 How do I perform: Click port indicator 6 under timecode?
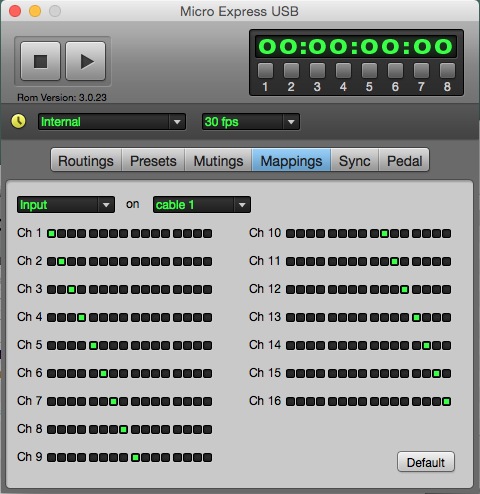[x=395, y=70]
